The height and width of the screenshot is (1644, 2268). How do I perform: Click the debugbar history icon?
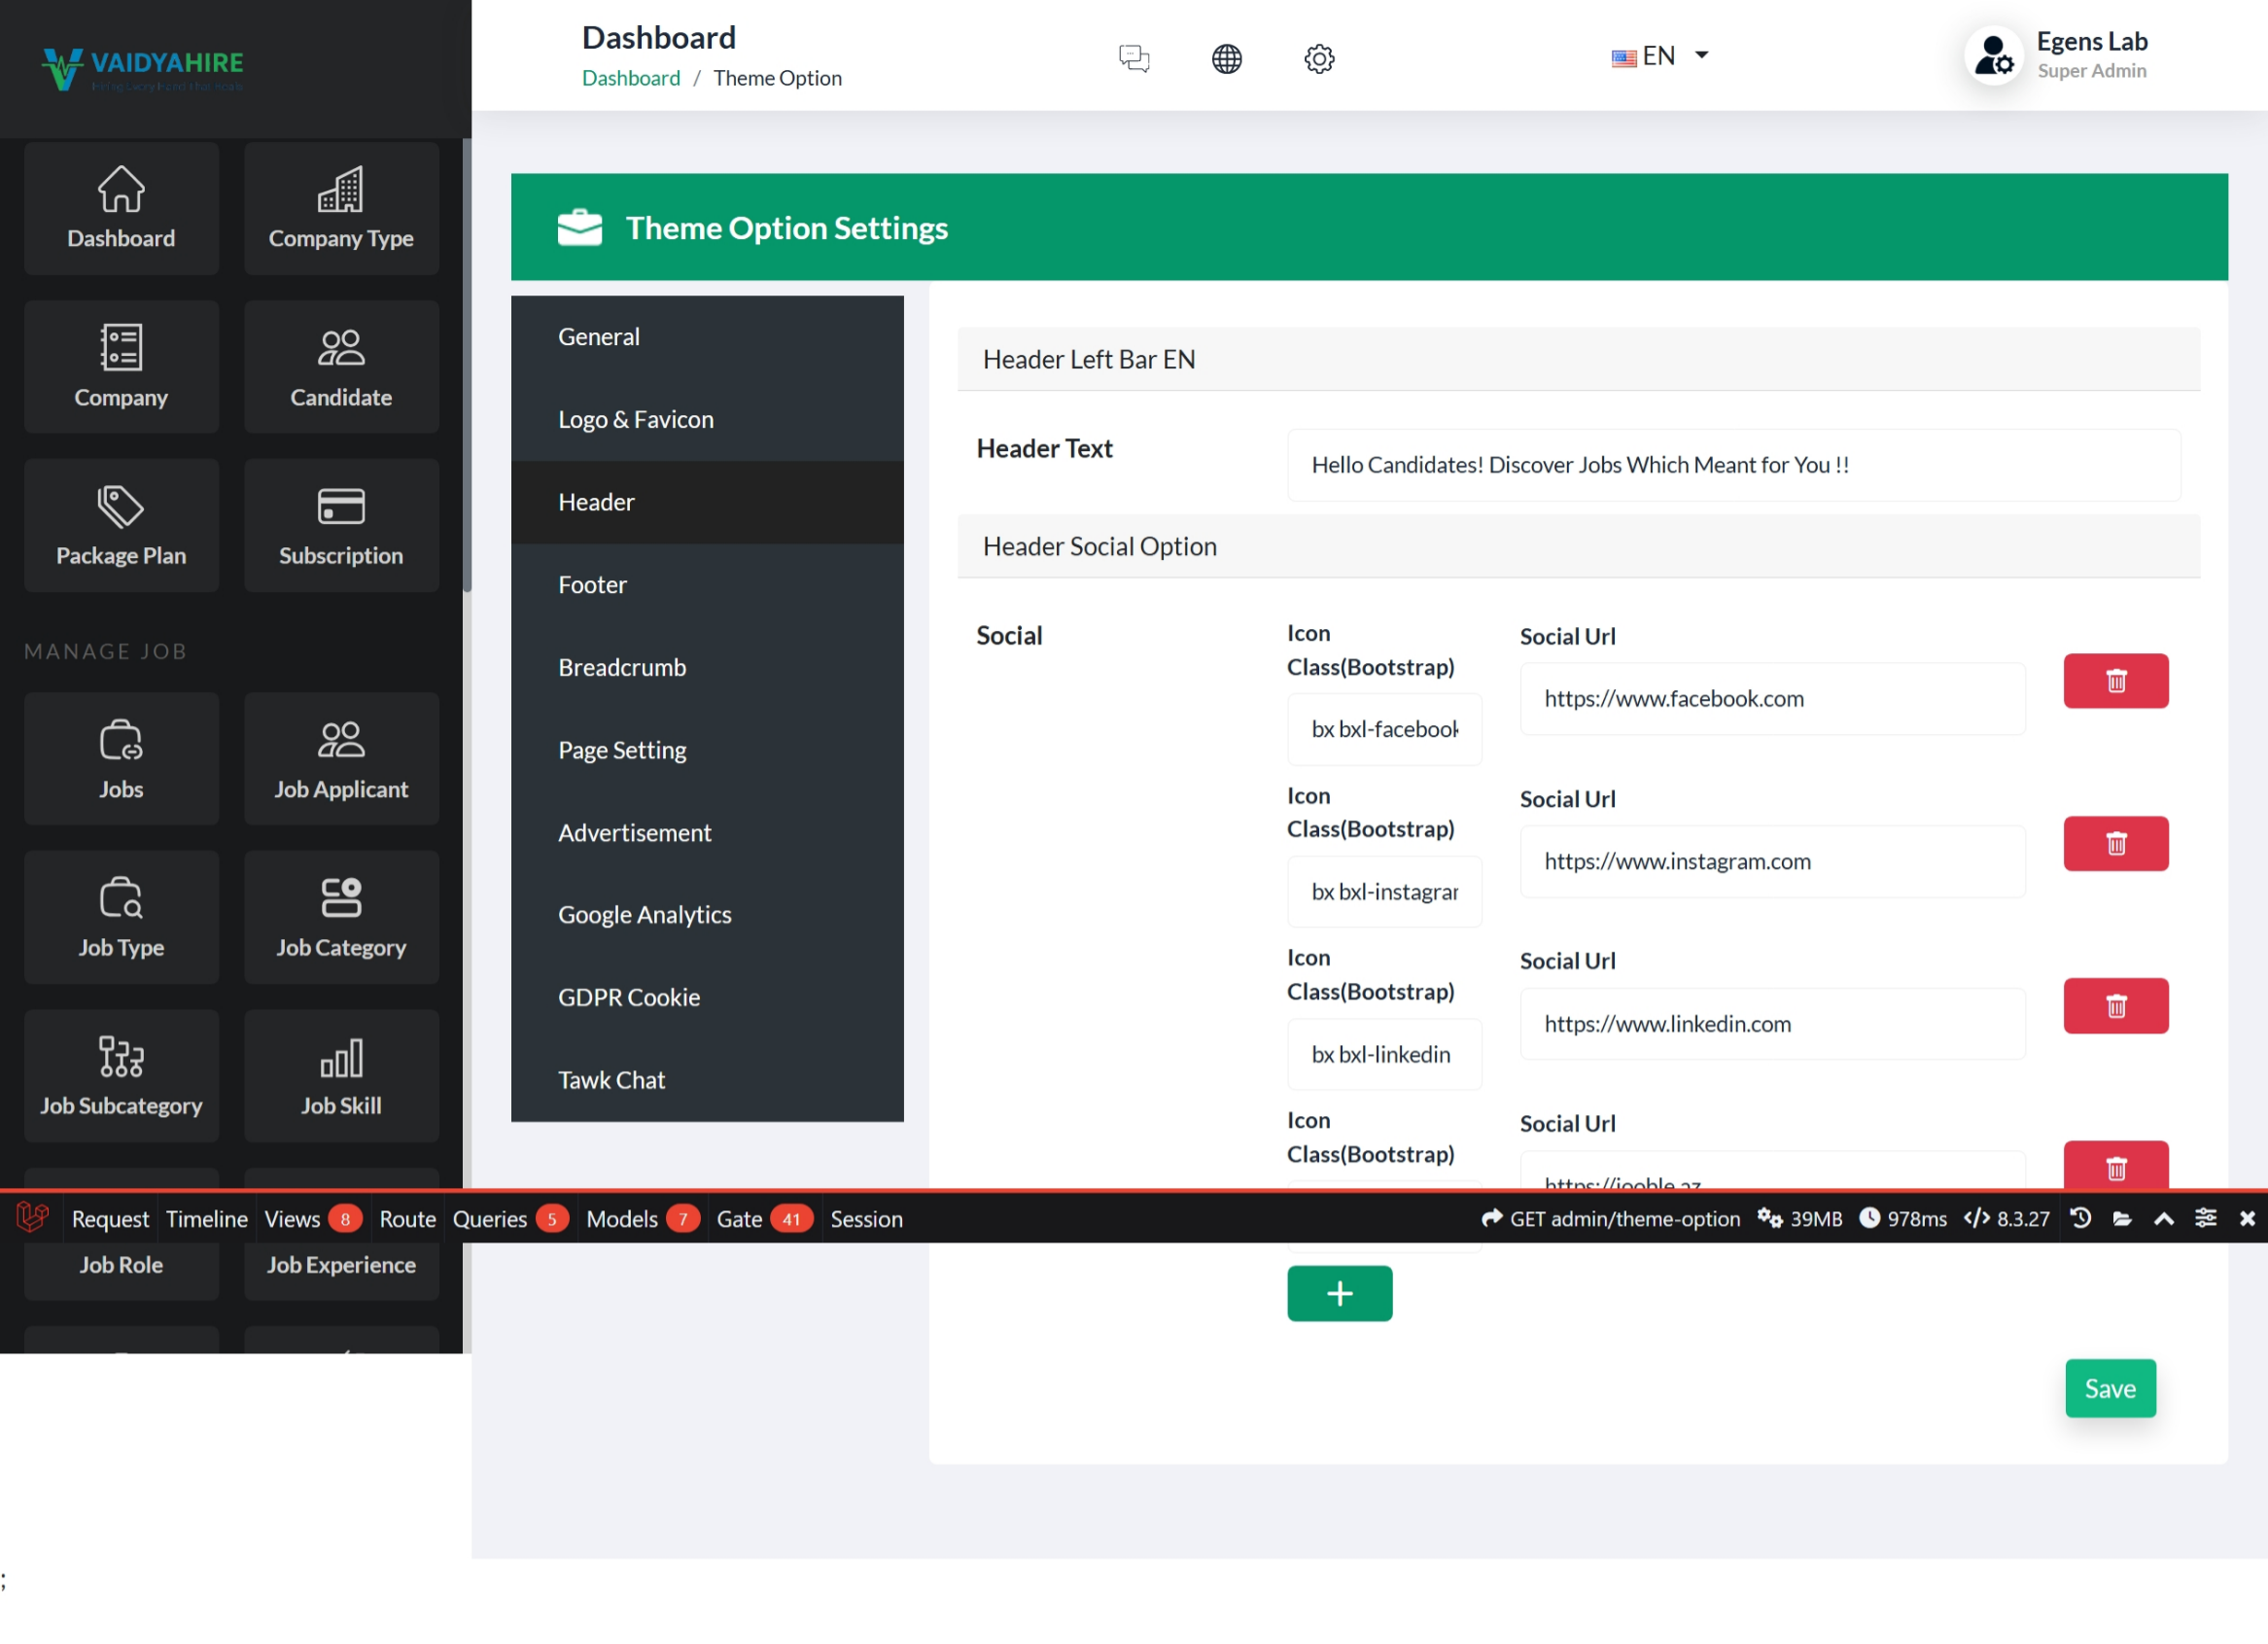point(2081,1218)
